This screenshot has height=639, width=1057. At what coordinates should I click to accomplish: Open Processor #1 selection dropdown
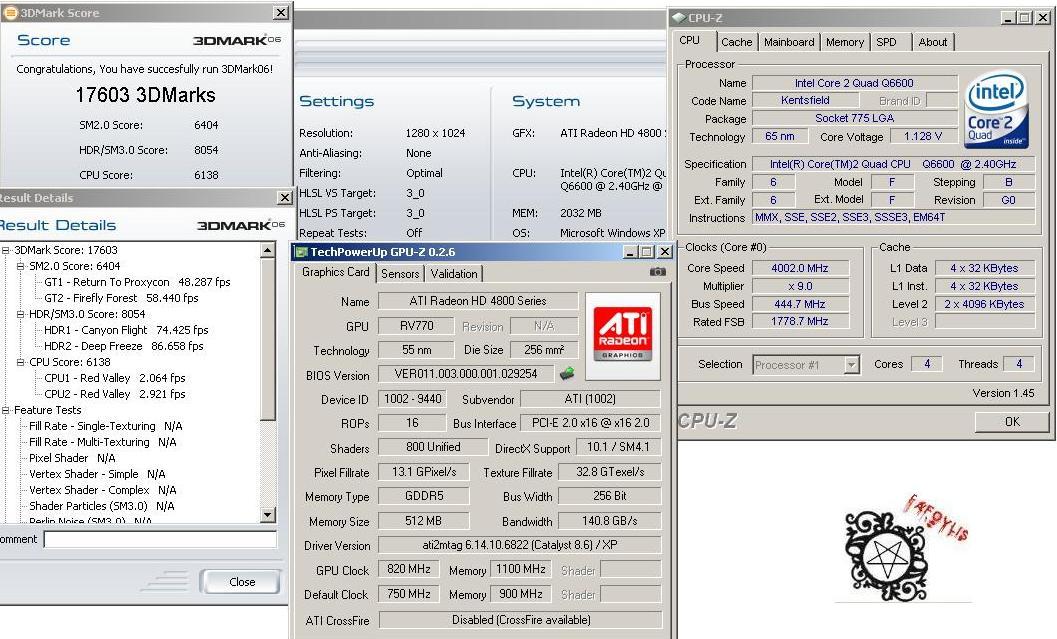851,365
